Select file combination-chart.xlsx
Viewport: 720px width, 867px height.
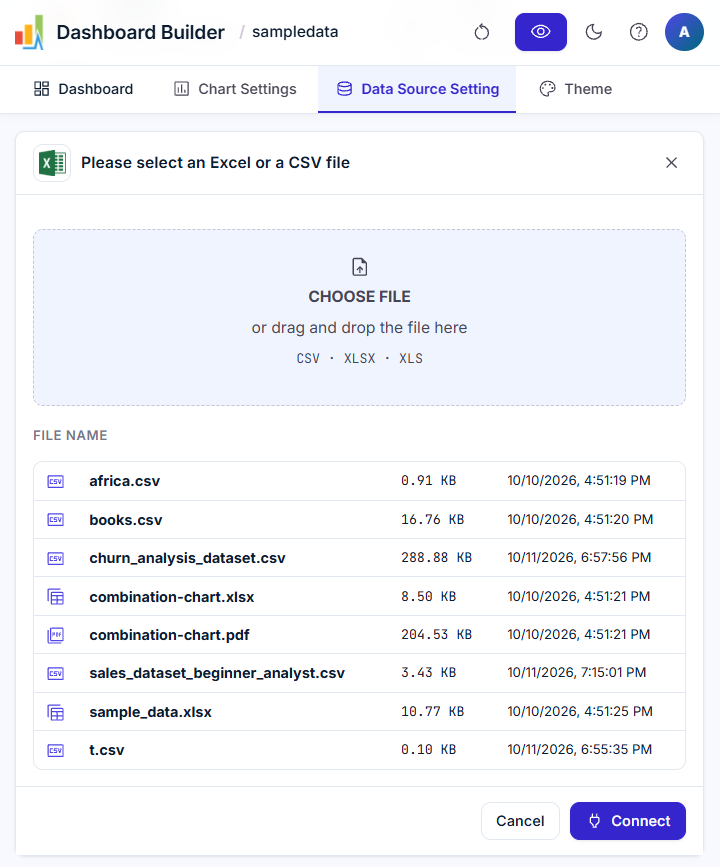pos(359,597)
